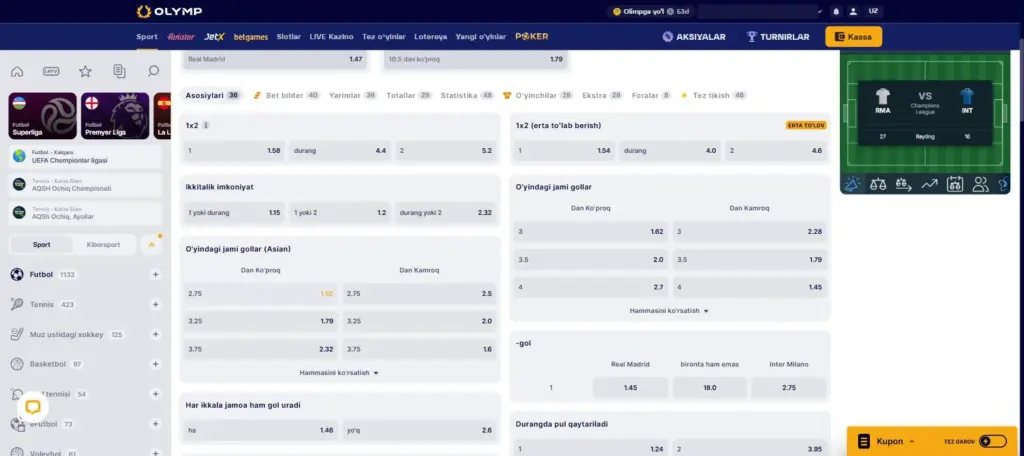Toggle the Tez garov switch
Screen dimensions: 1024x456
click(993, 442)
